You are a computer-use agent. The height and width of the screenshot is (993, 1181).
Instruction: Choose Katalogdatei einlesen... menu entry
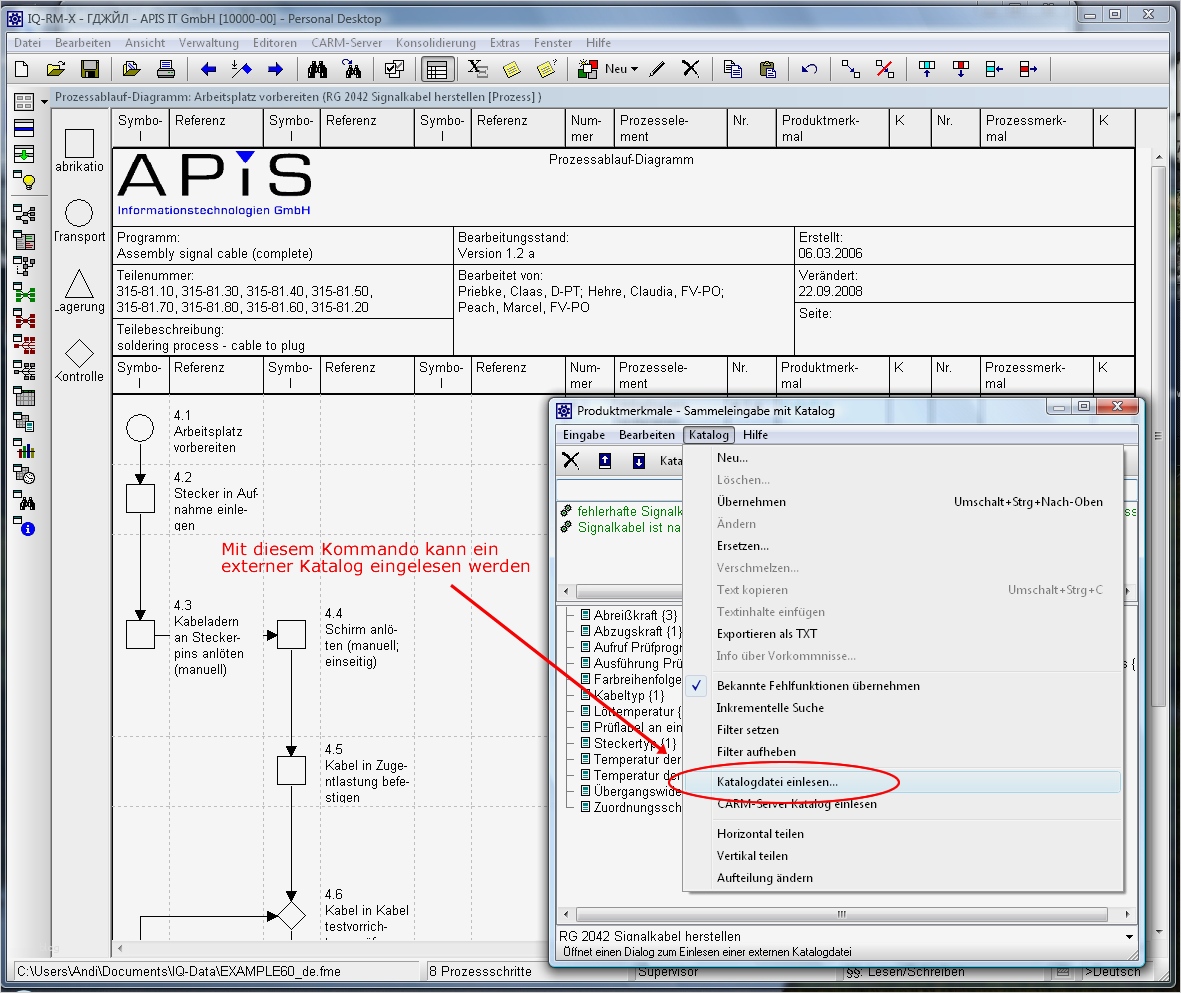click(x=777, y=782)
